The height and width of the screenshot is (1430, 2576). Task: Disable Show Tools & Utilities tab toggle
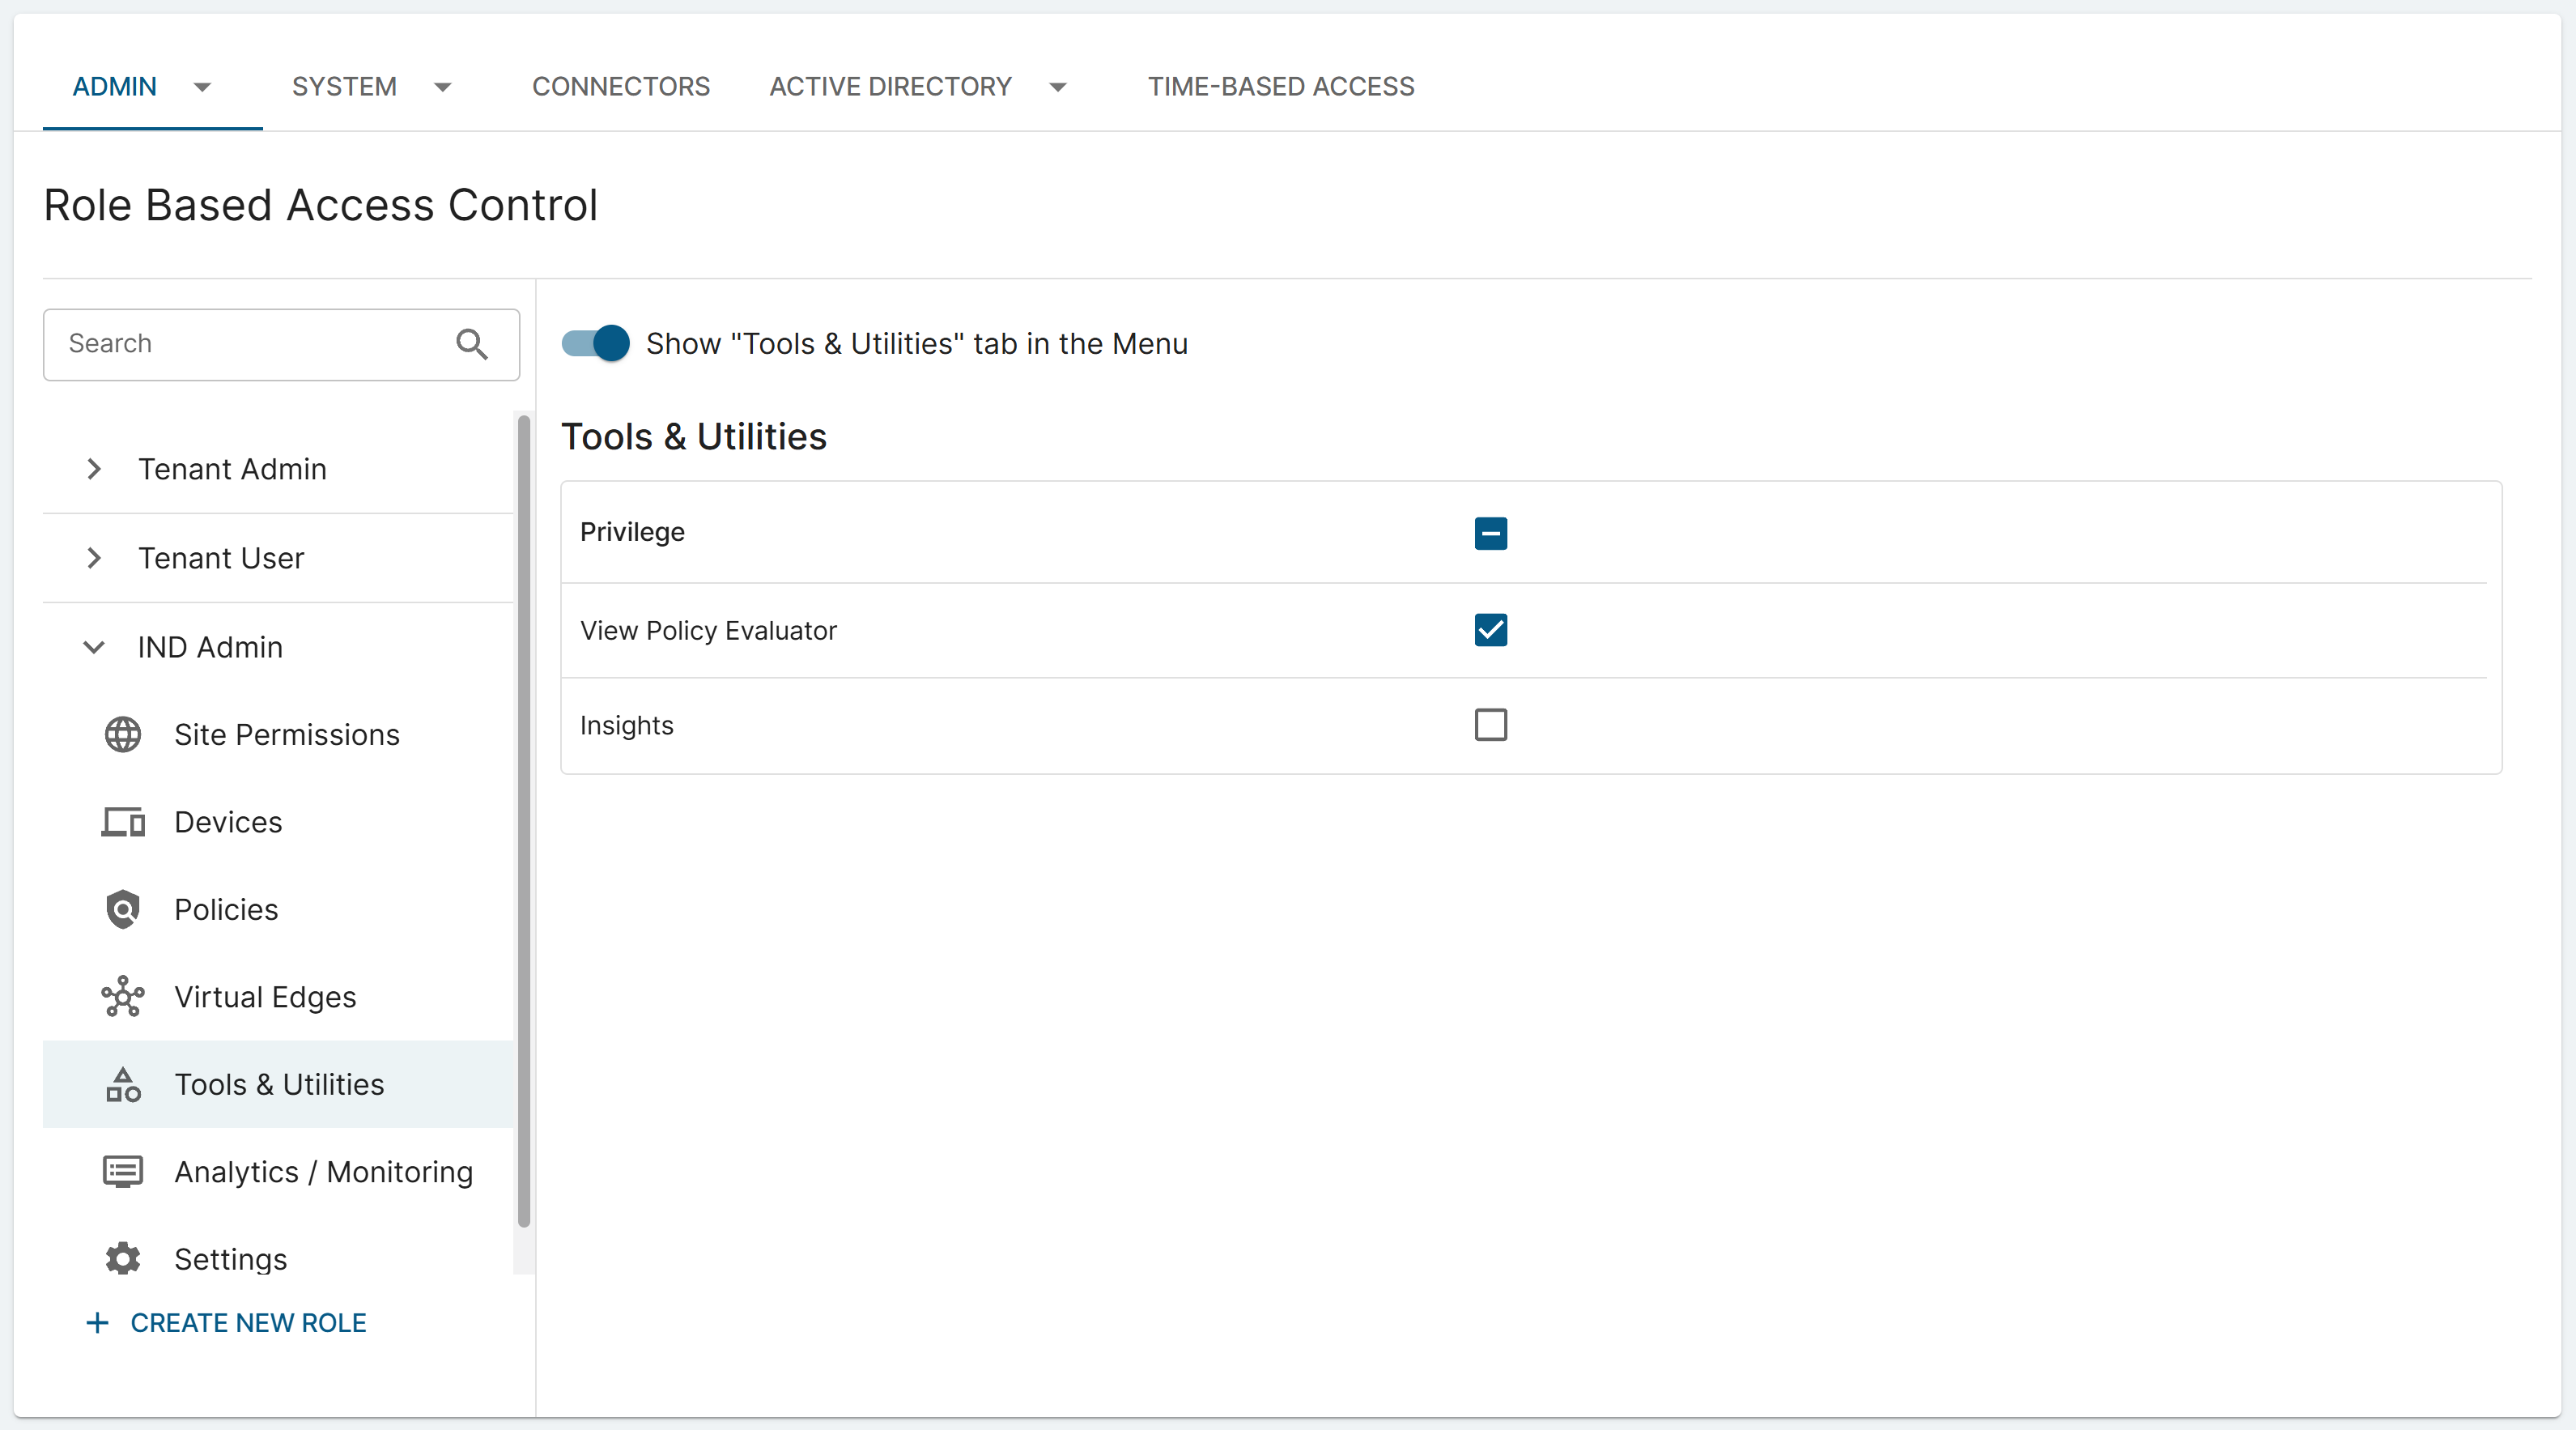(x=596, y=343)
